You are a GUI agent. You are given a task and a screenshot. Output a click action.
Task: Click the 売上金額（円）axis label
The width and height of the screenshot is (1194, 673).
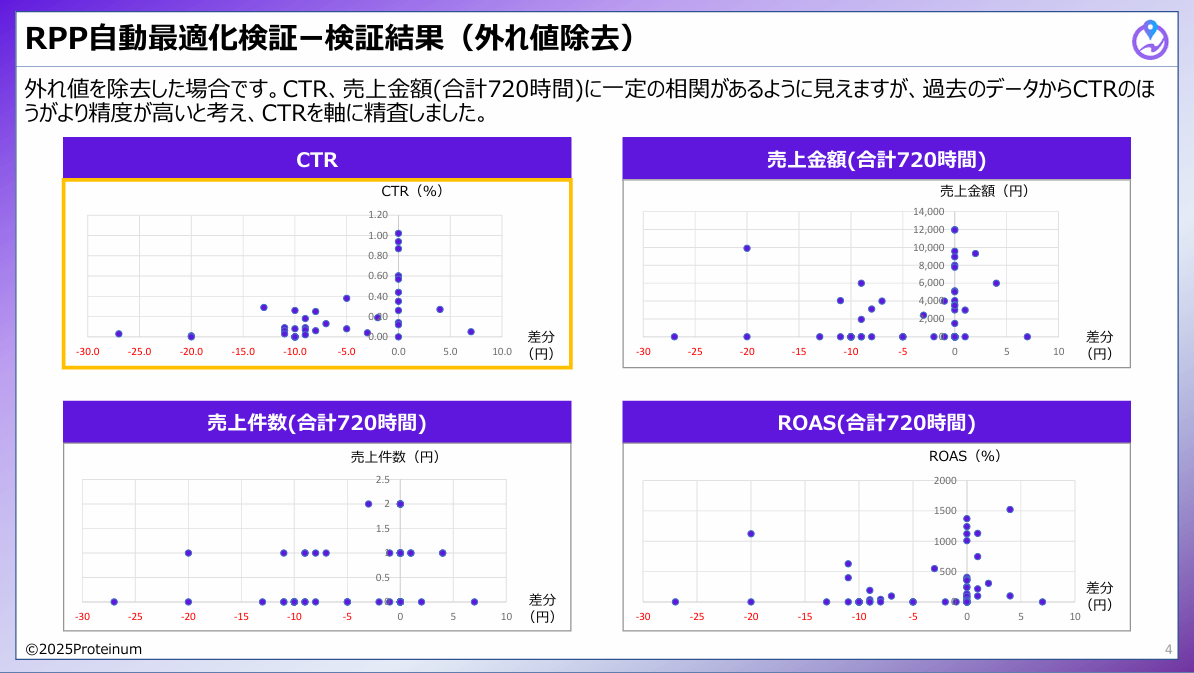pyautogui.click(x=985, y=190)
